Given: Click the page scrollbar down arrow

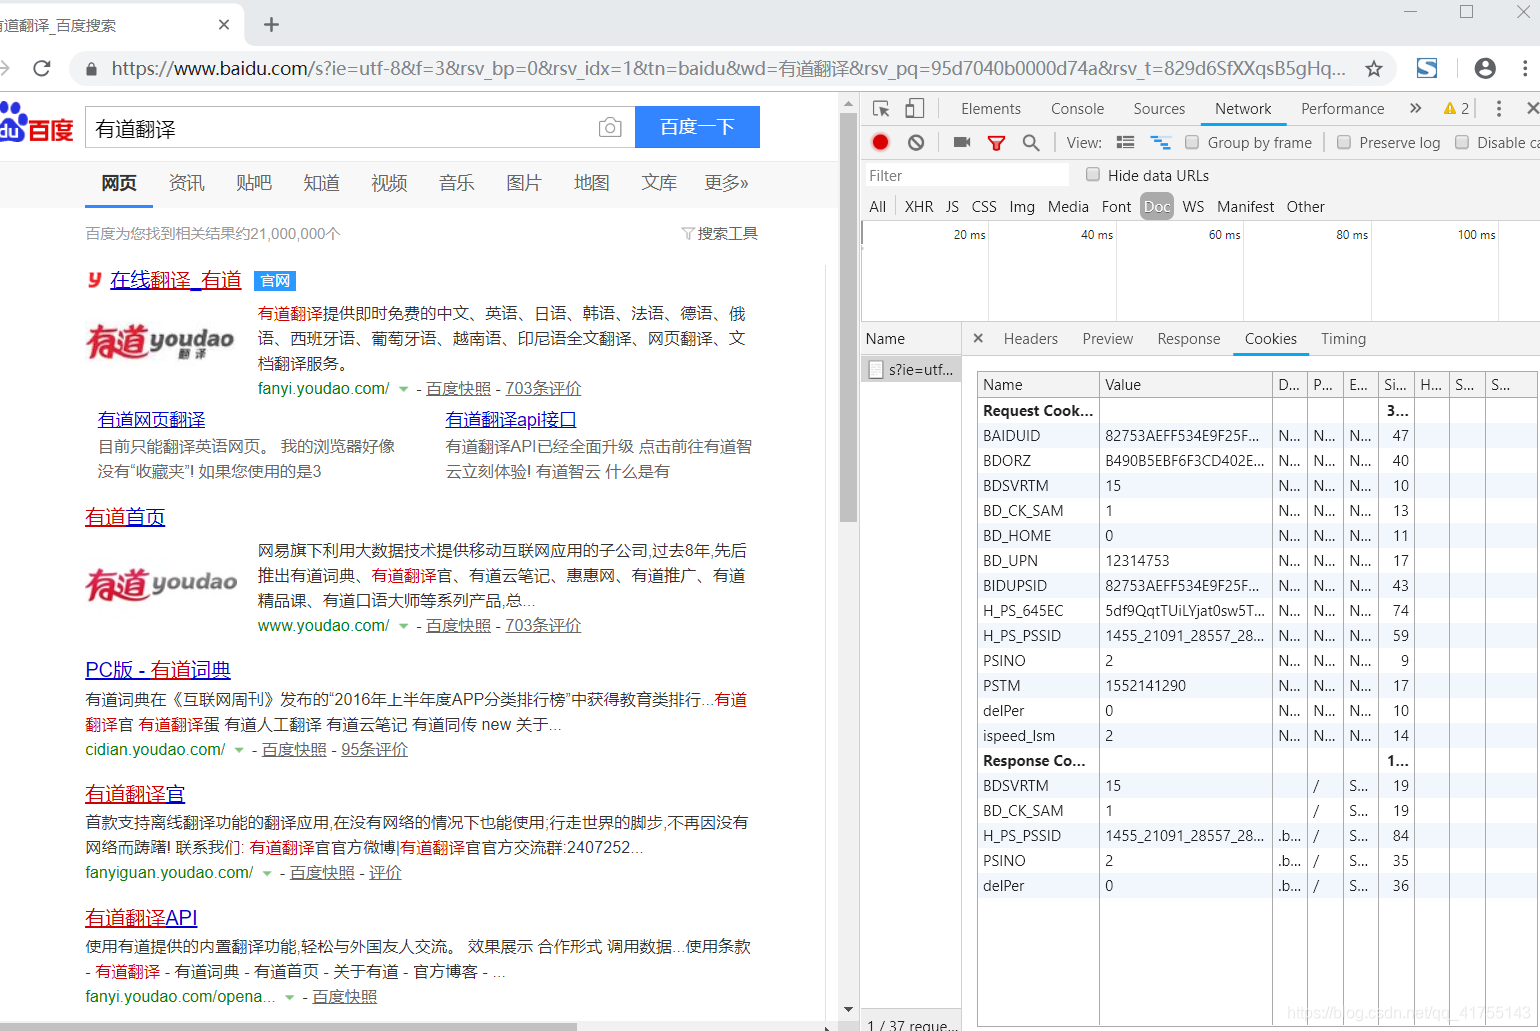Looking at the screenshot, I should 848,1010.
